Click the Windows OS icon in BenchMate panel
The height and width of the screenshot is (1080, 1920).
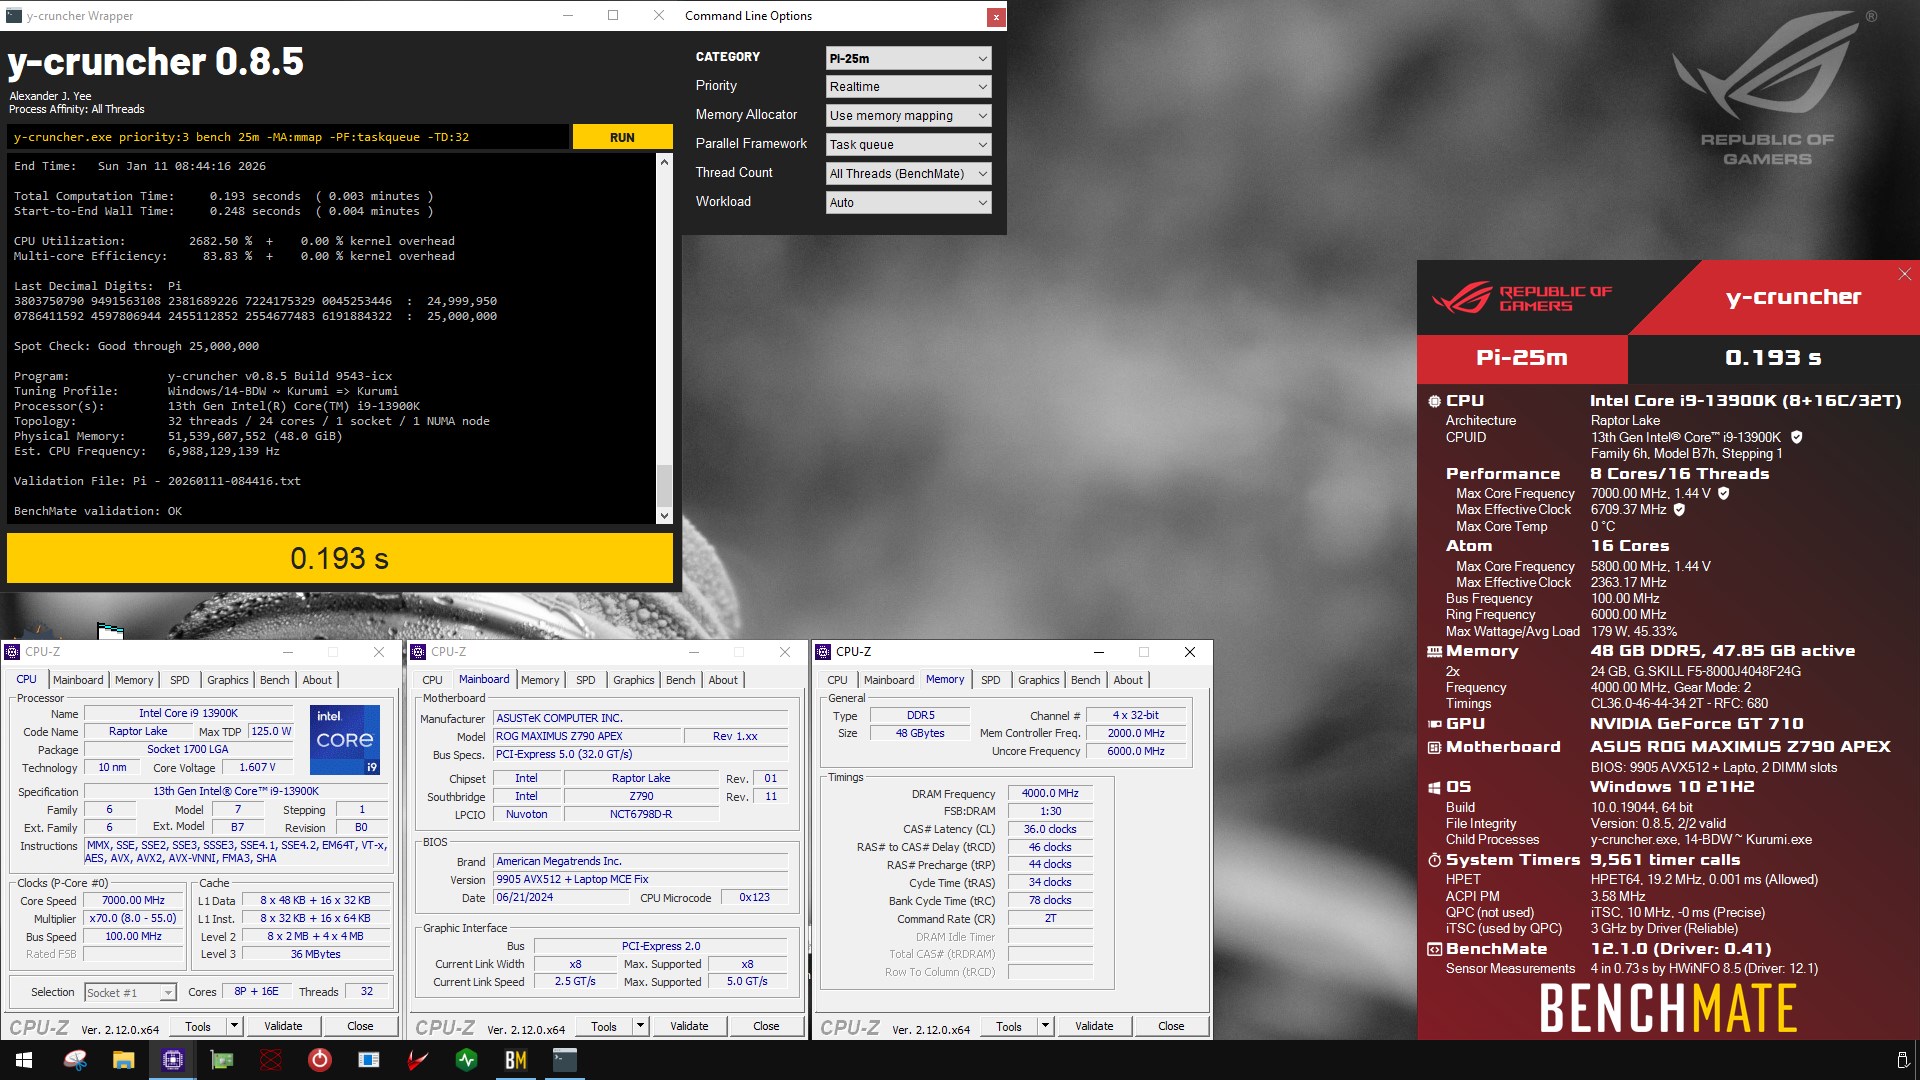pyautogui.click(x=1434, y=787)
